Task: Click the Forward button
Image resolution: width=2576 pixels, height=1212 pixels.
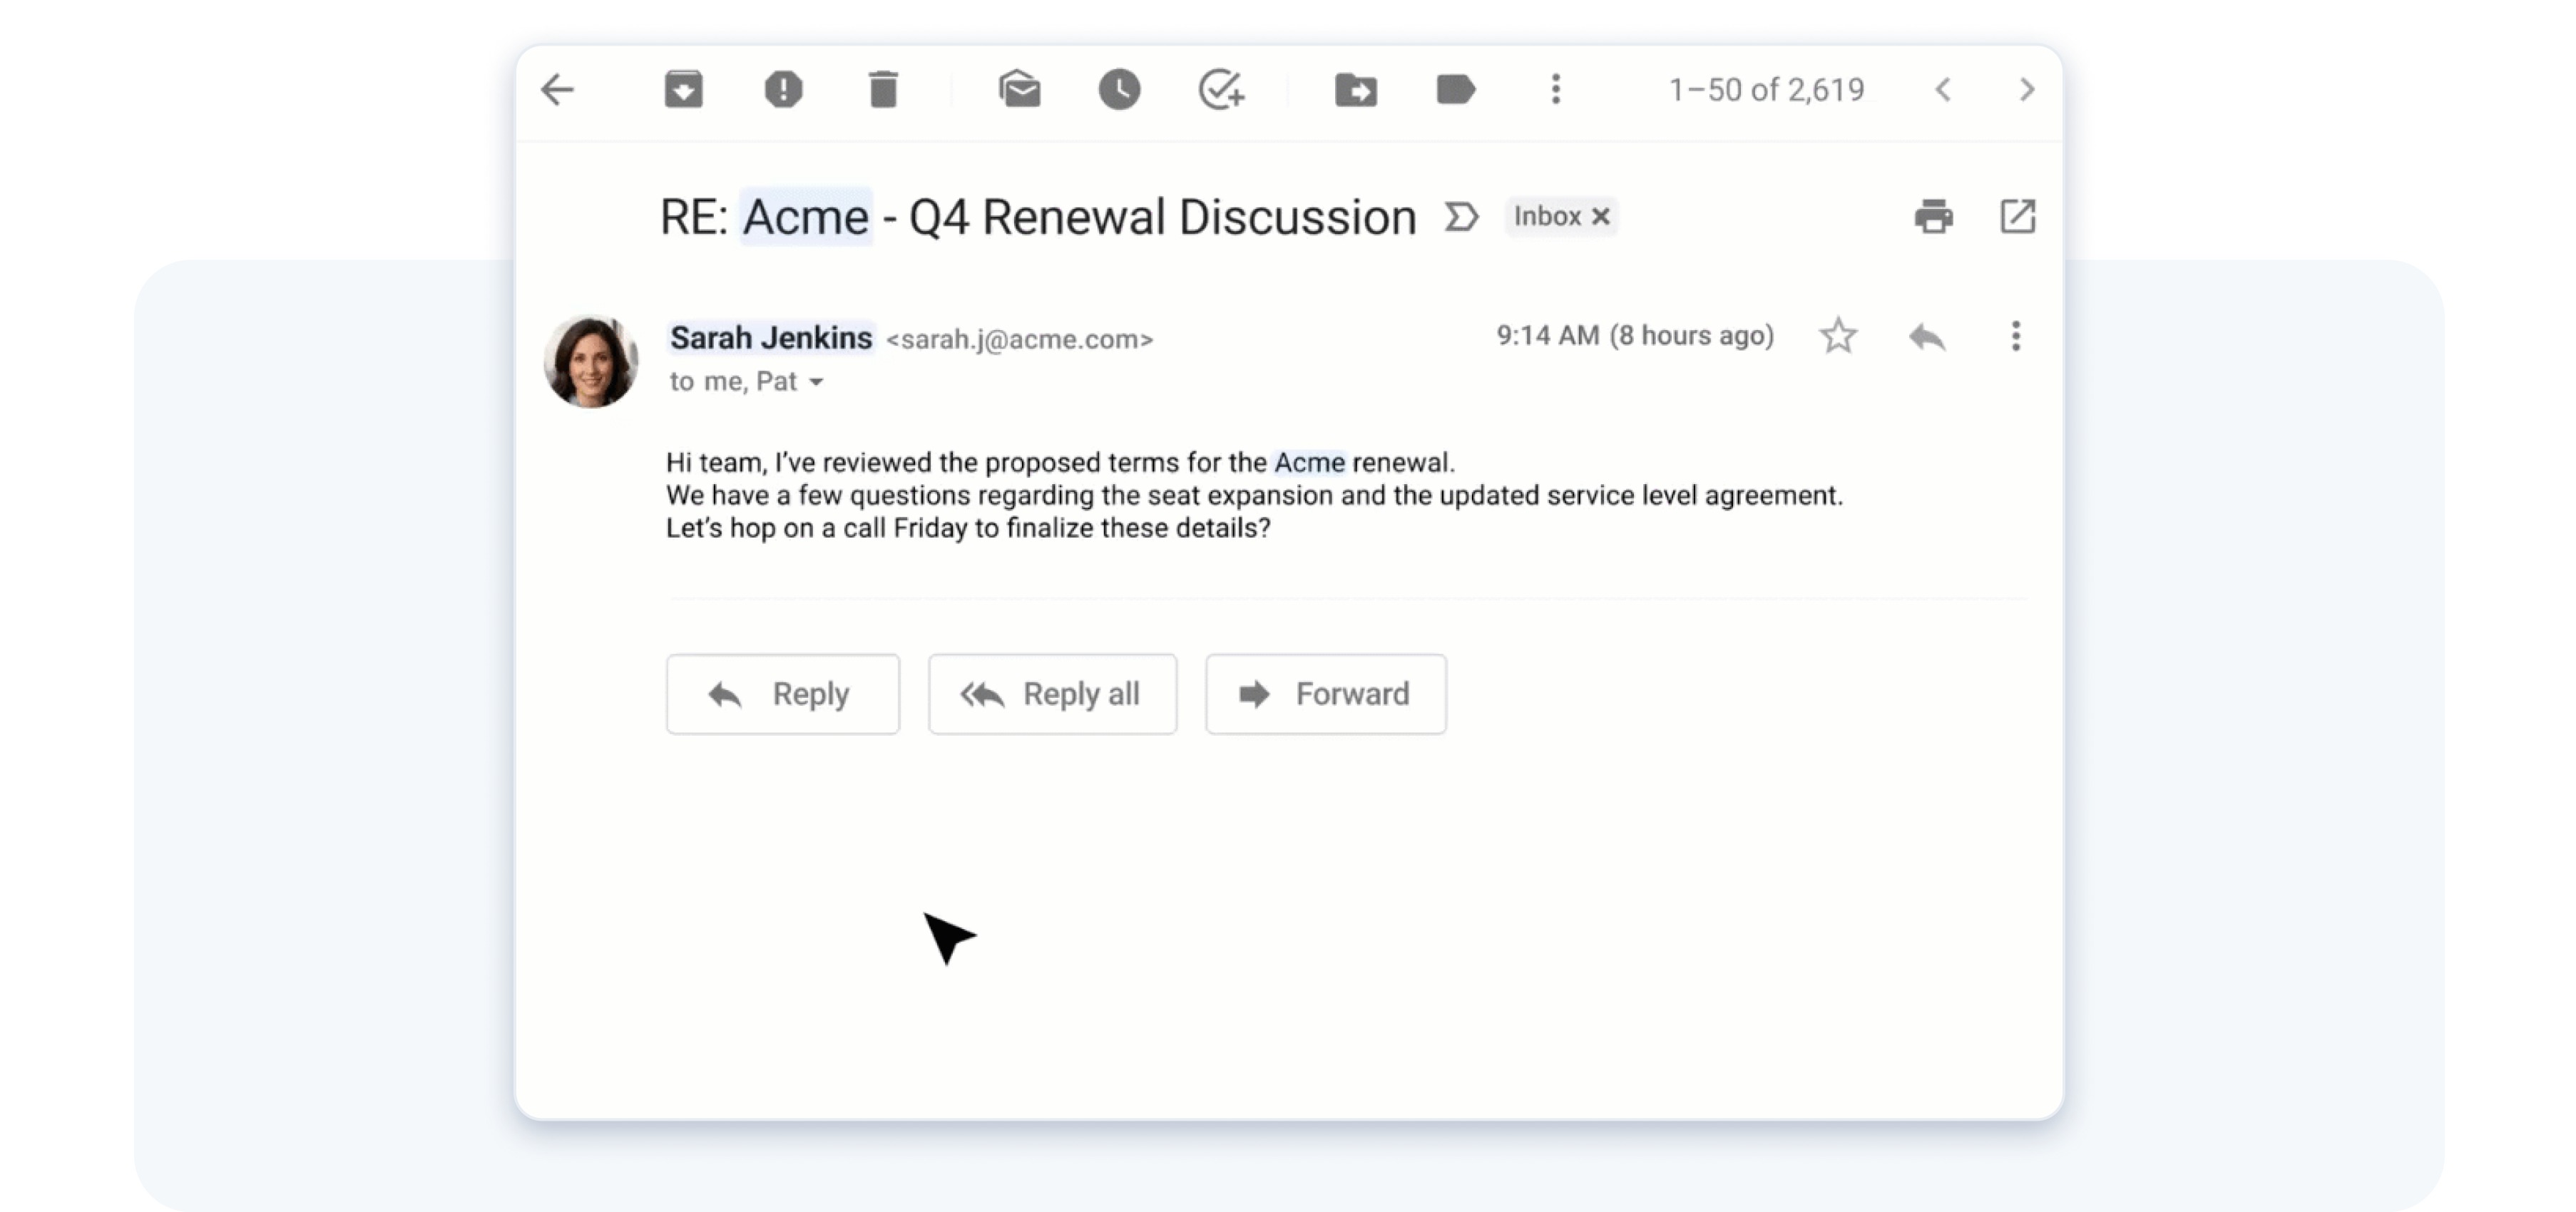Action: click(x=1325, y=694)
